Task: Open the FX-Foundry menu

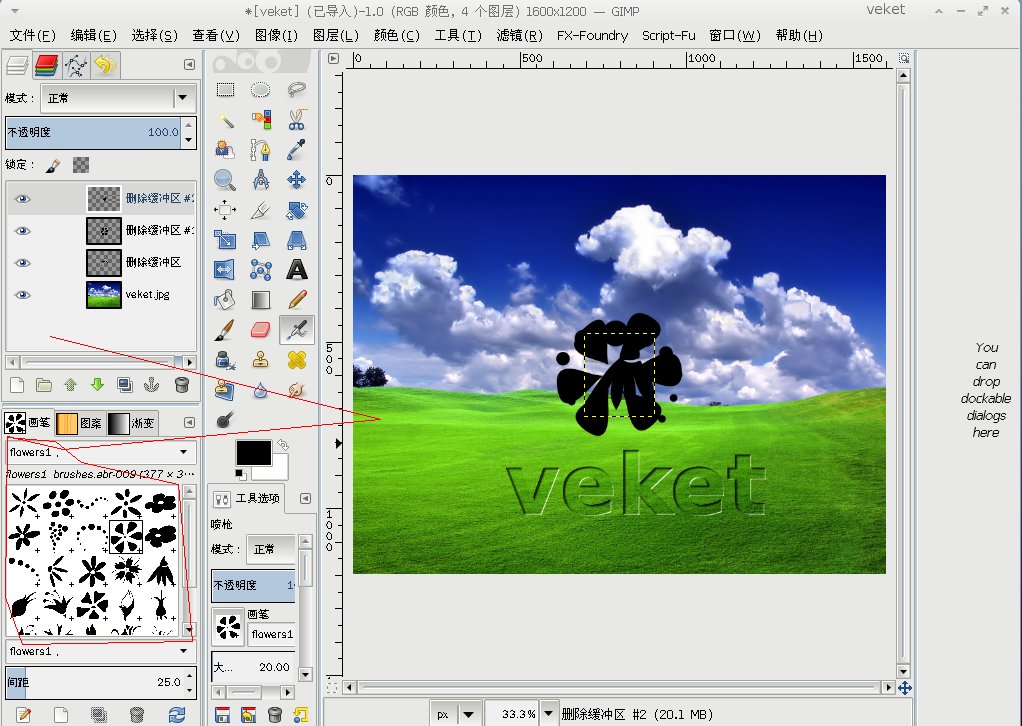Action: pos(592,36)
